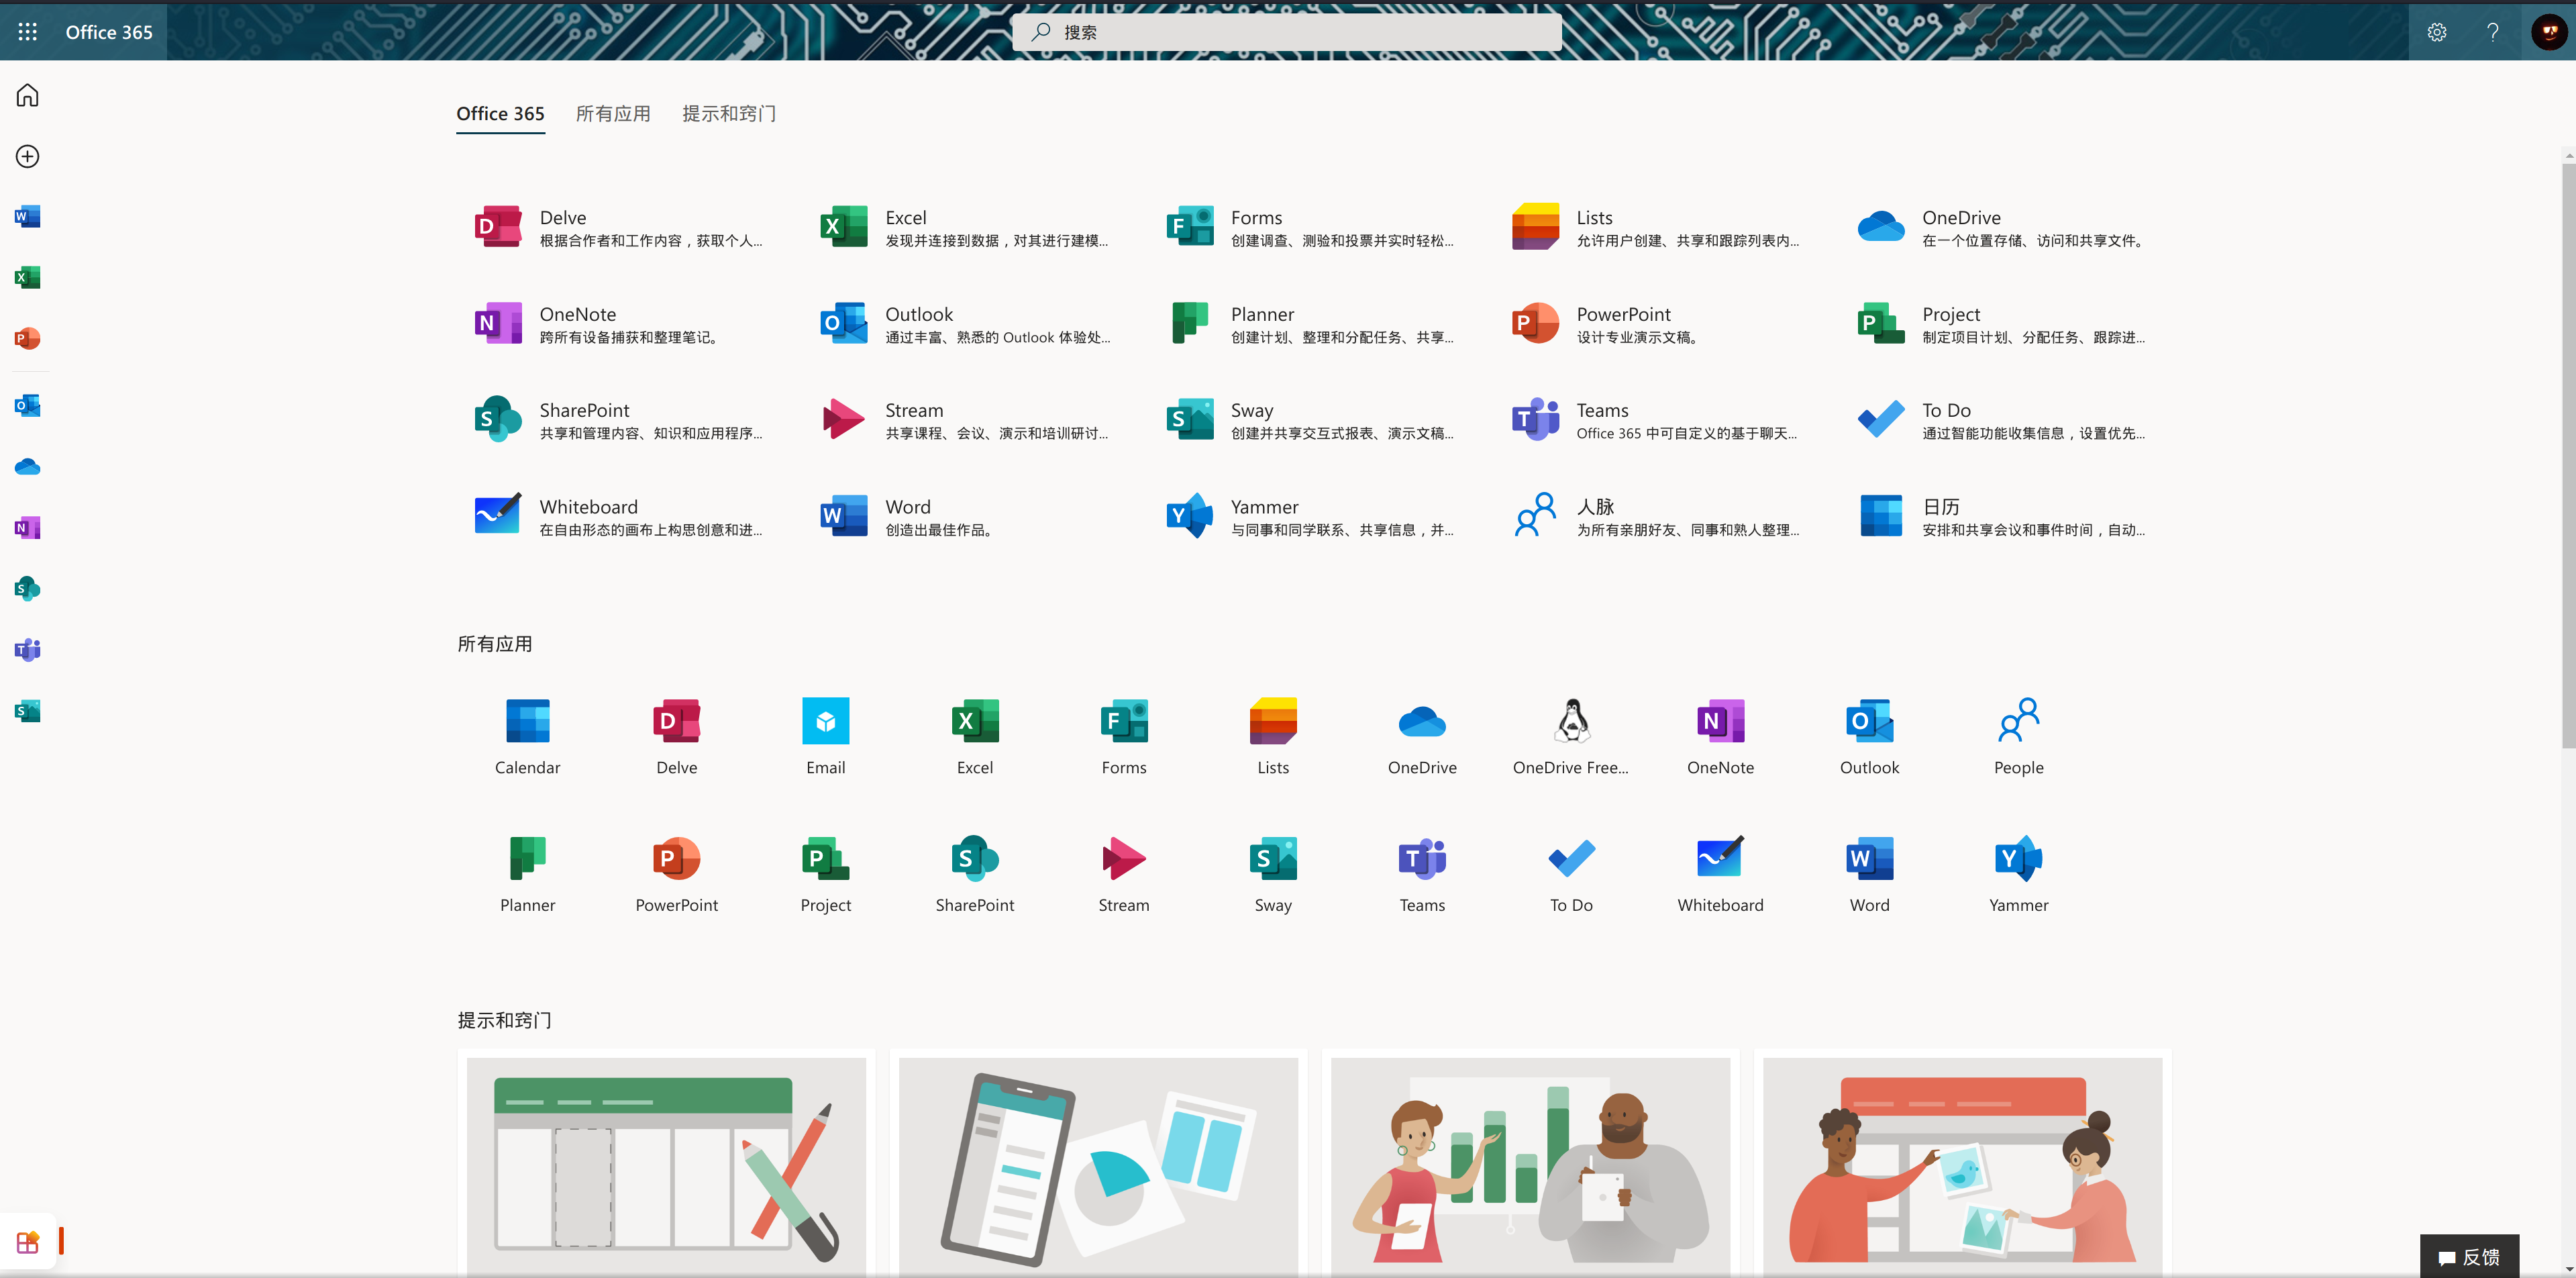2576x1278 pixels.
Task: Click the Home icon in left sidebar
Action: [28, 96]
